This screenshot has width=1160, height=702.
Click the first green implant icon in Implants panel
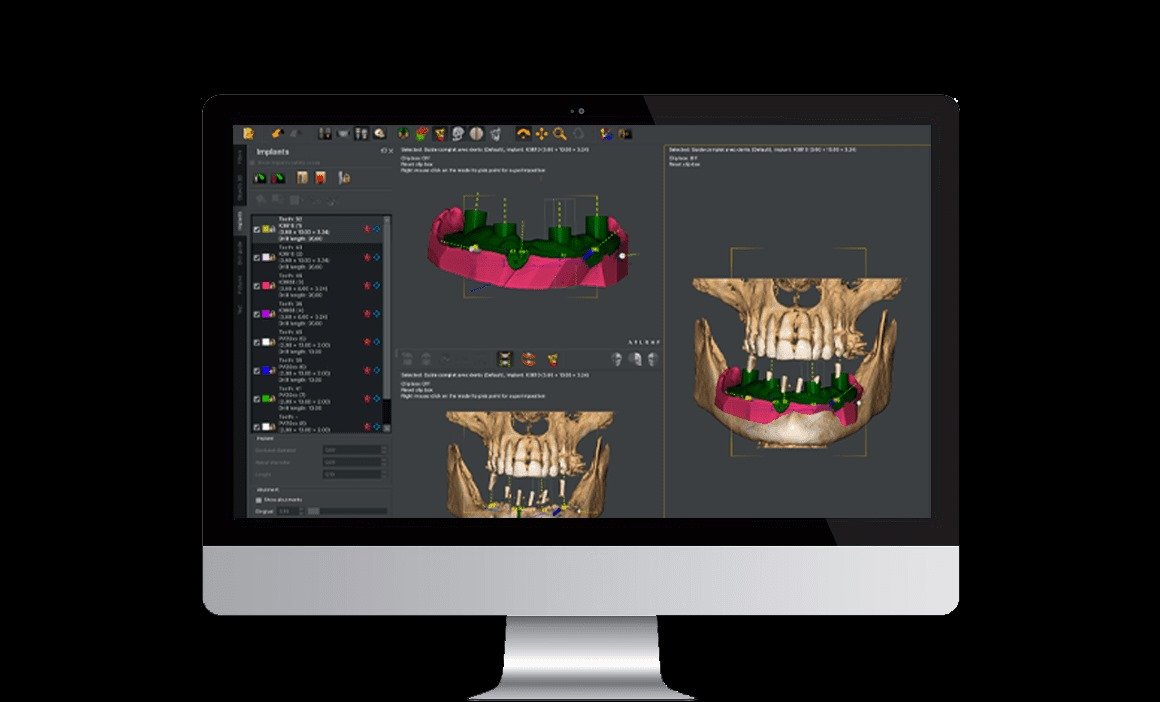(261, 178)
